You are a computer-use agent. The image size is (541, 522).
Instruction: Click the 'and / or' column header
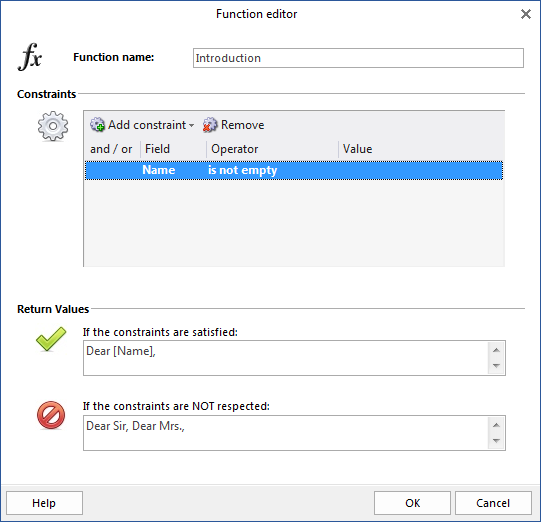111,149
